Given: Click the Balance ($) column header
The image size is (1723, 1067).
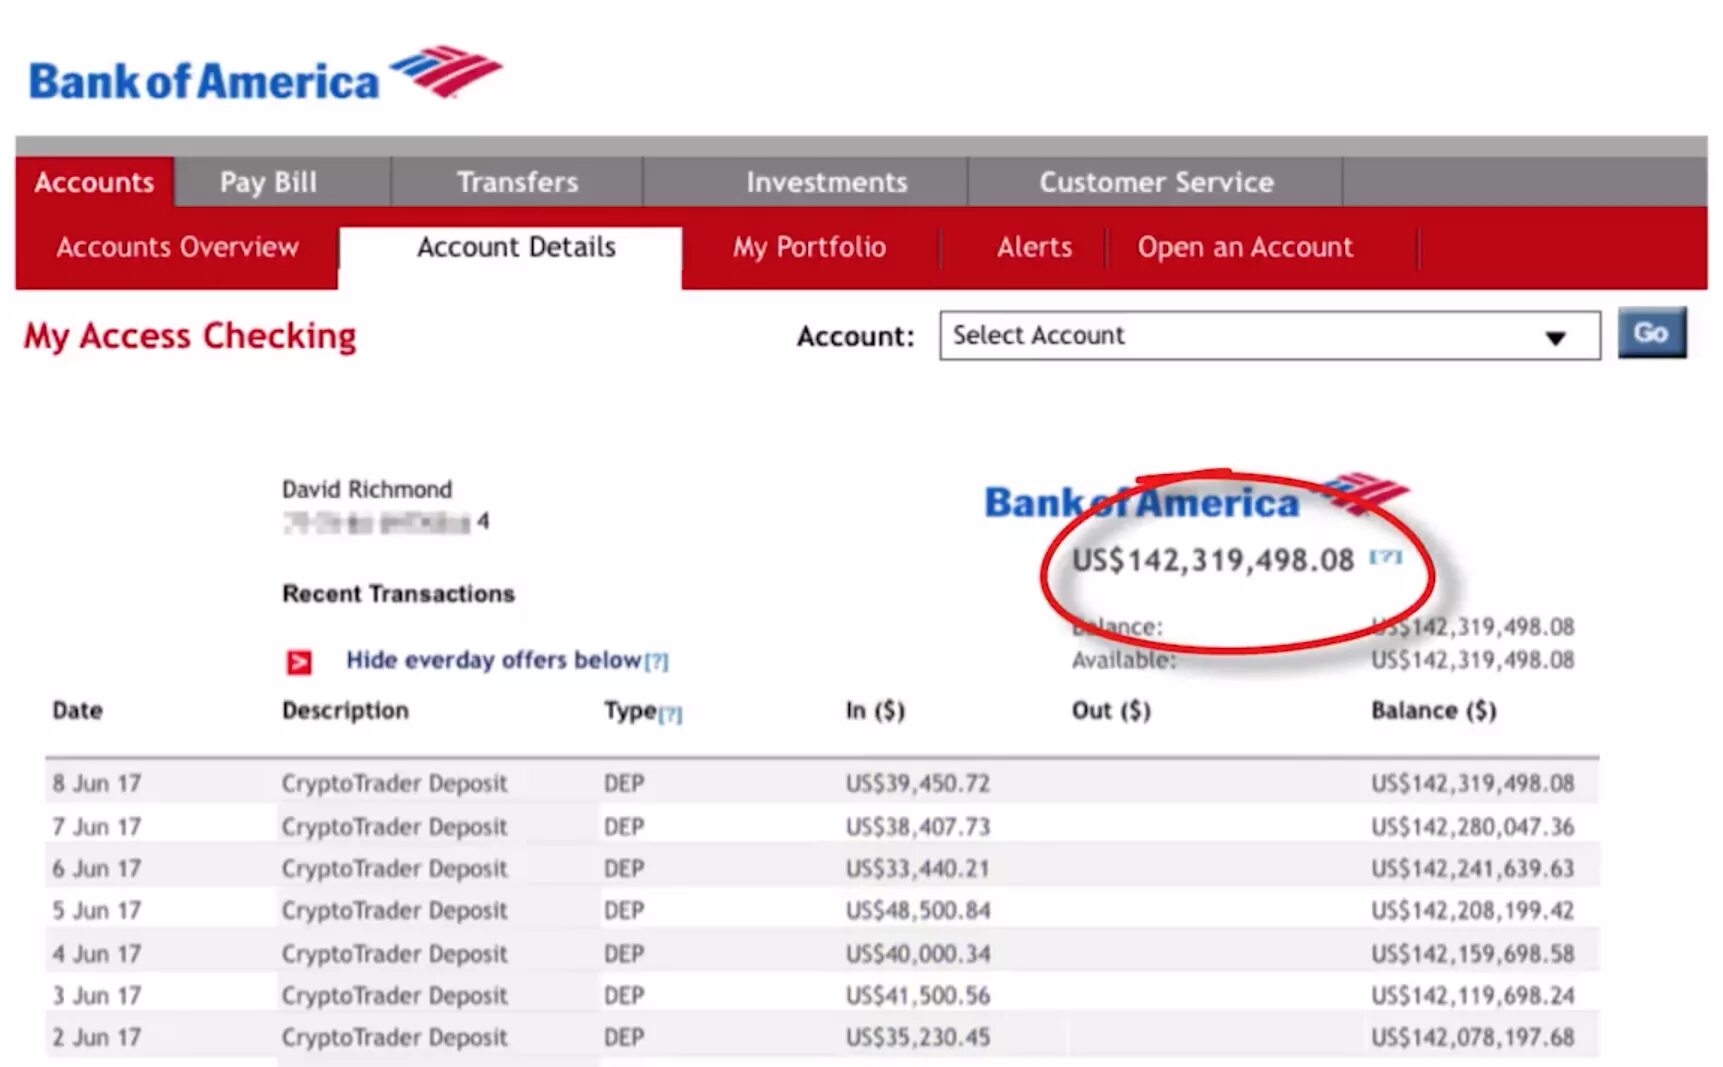Looking at the screenshot, I should (1433, 711).
